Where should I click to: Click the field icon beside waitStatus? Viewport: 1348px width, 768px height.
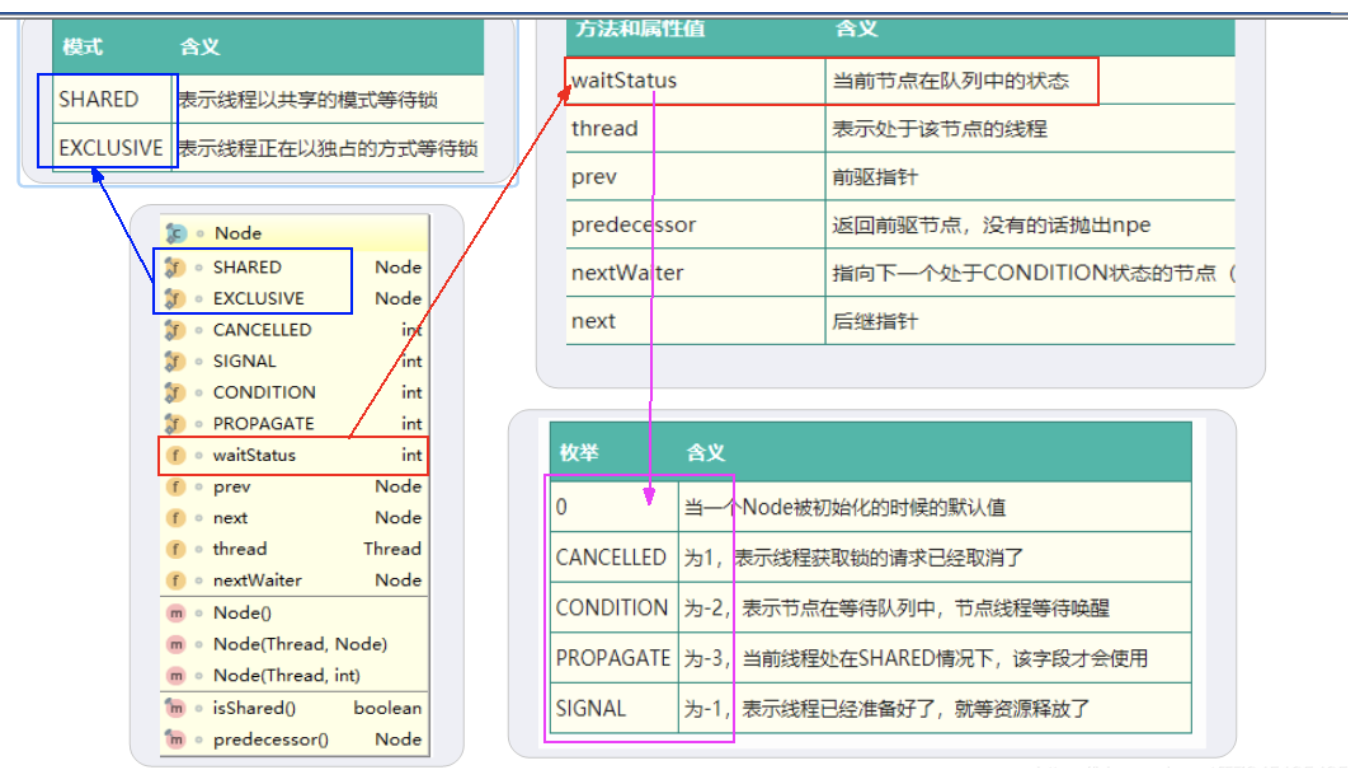(176, 455)
